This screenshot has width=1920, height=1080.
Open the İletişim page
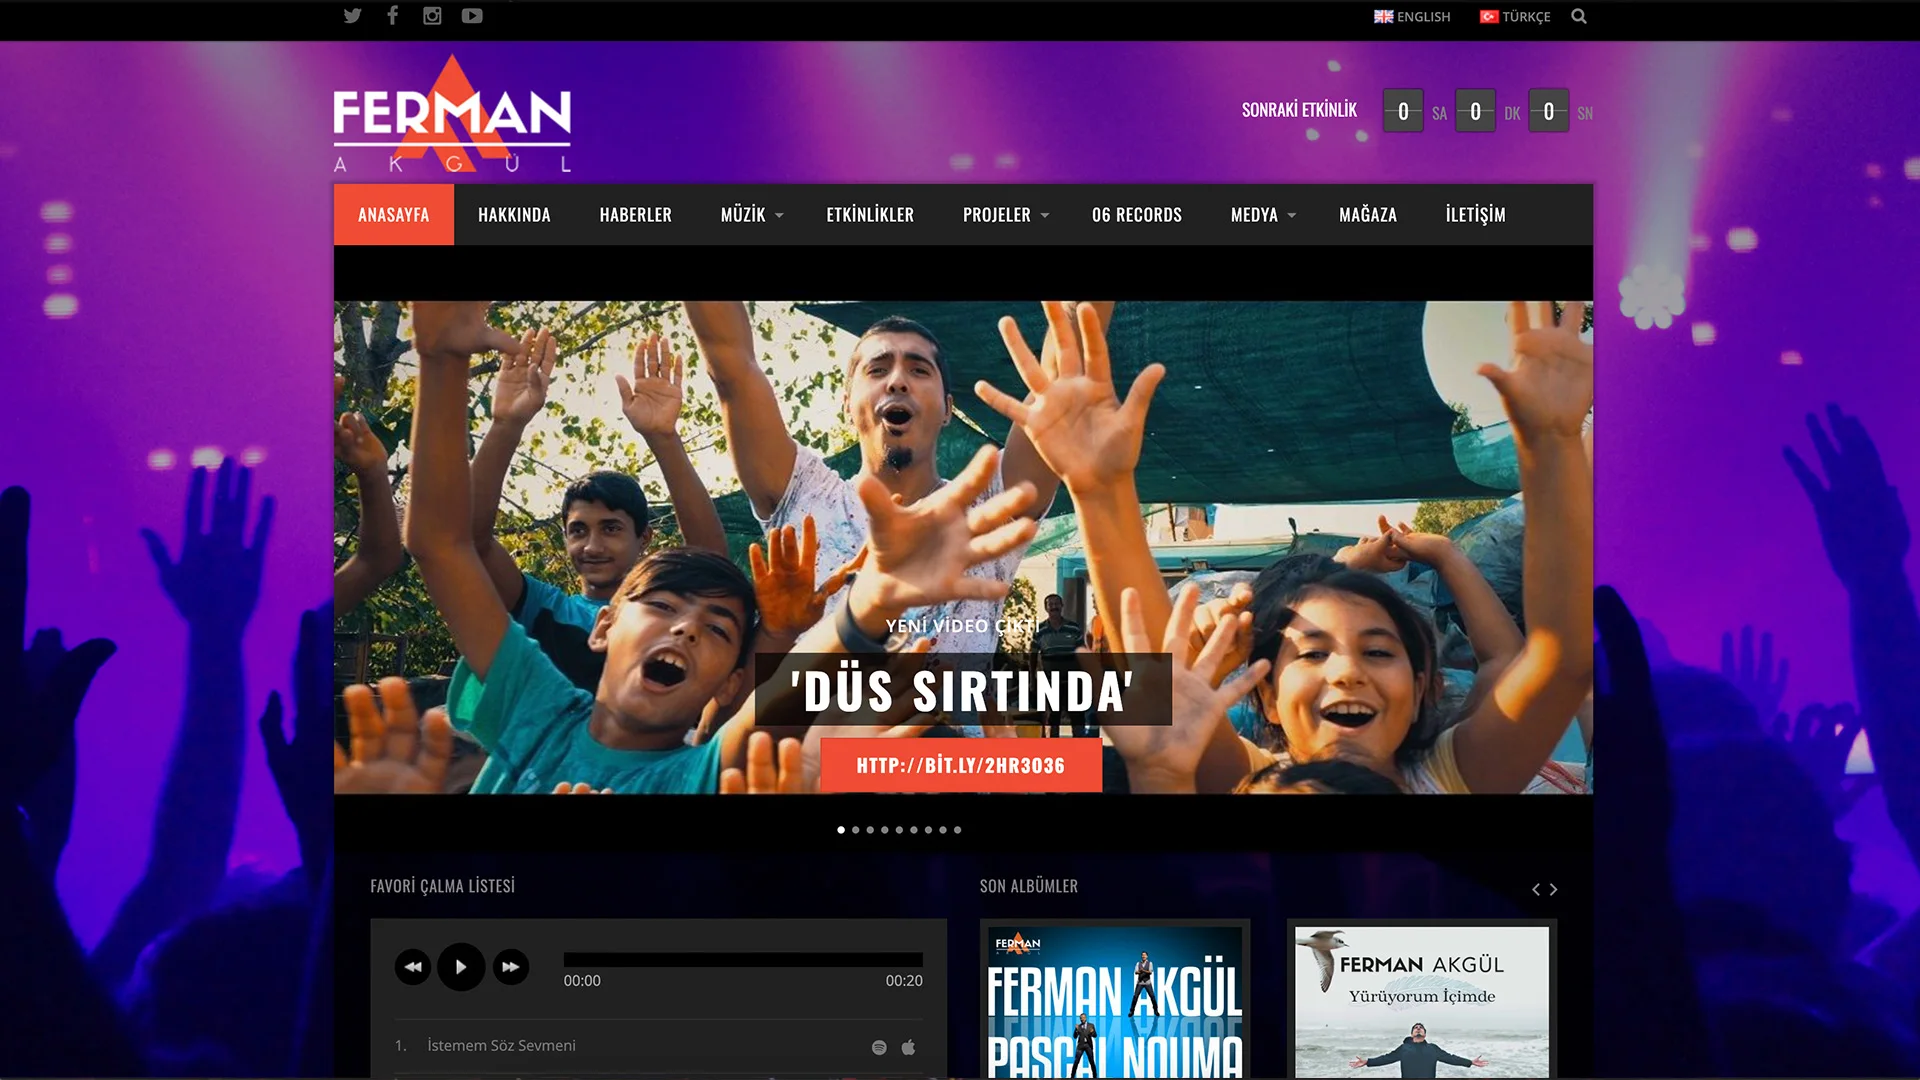click(x=1475, y=215)
